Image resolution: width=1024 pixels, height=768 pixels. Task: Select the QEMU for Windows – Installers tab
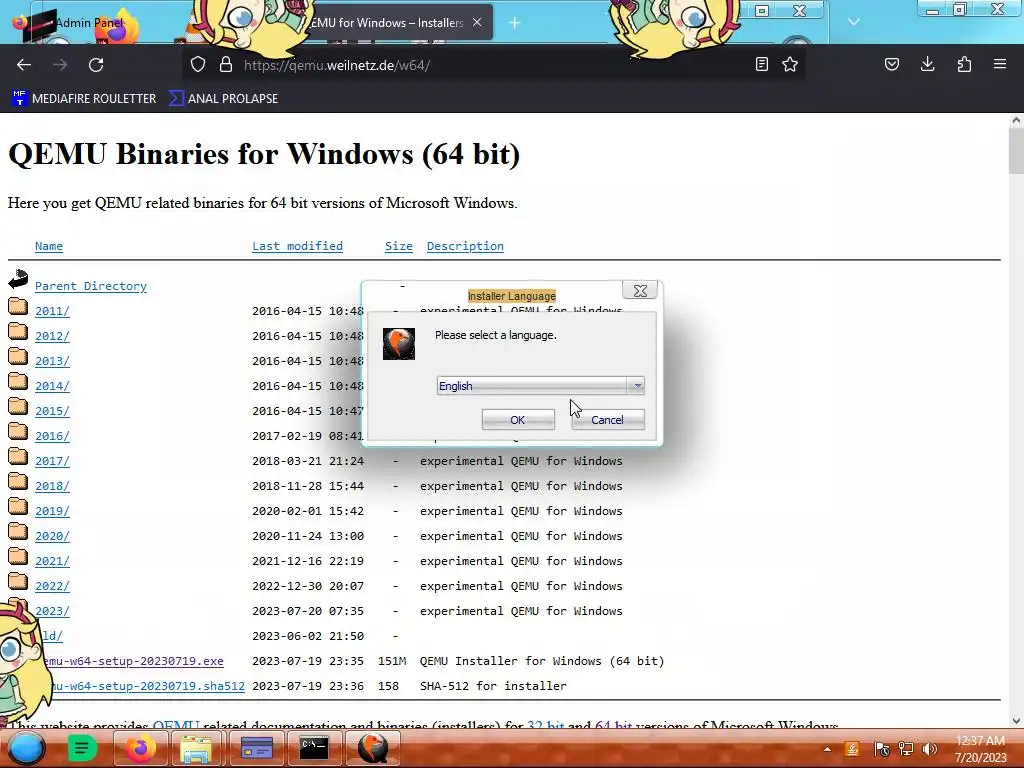pyautogui.click(x=387, y=23)
